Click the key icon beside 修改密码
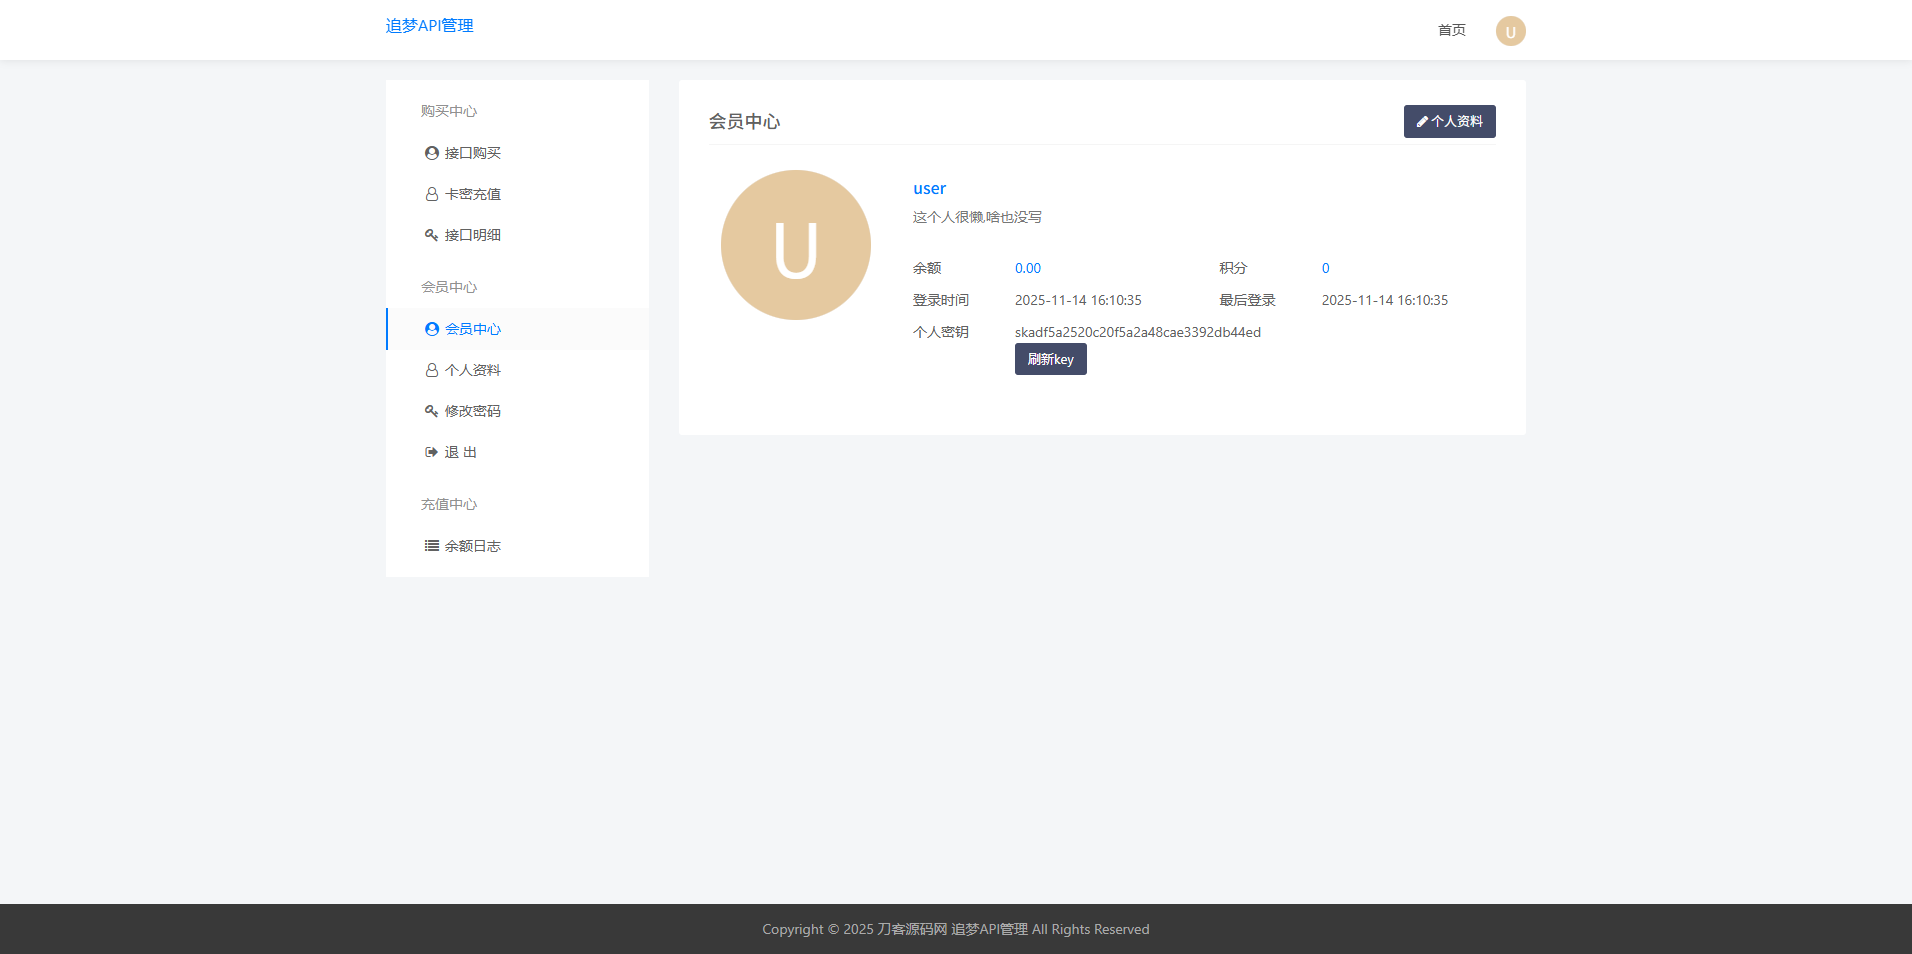The image size is (1912, 954). point(431,411)
